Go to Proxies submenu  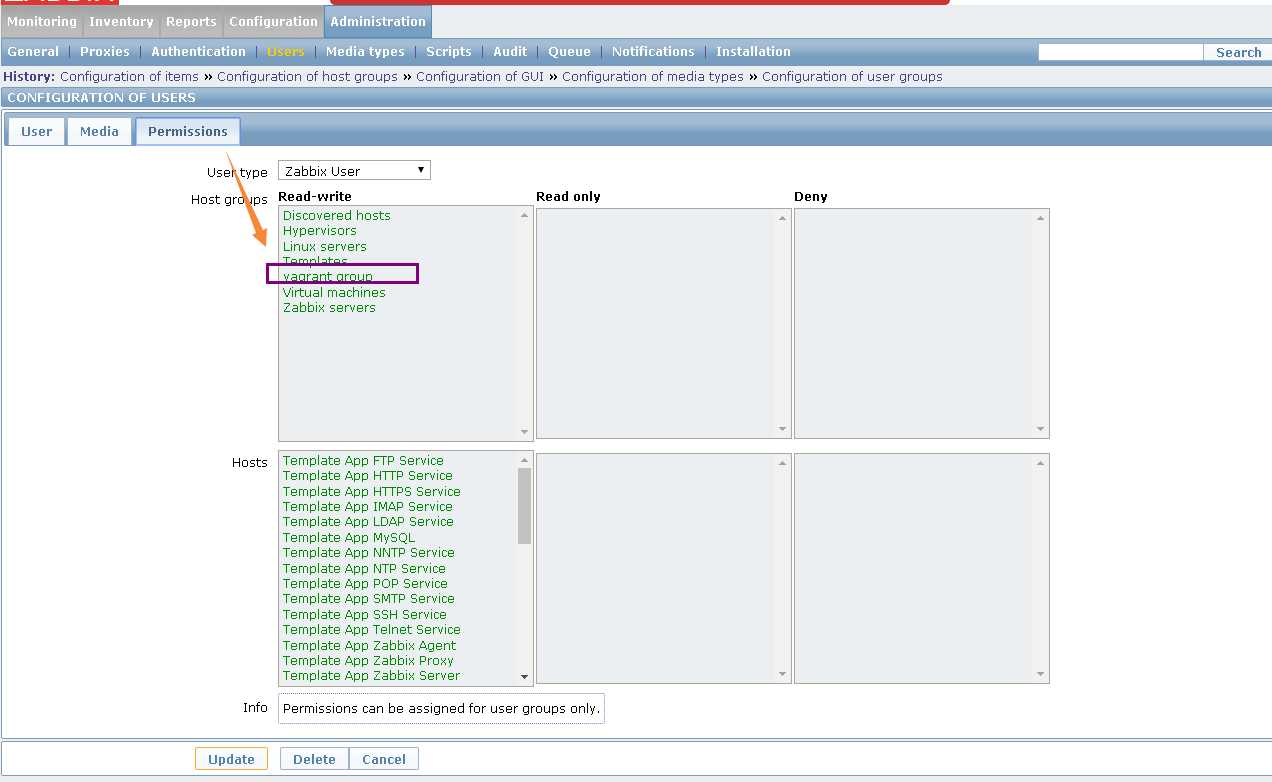[x=105, y=52]
